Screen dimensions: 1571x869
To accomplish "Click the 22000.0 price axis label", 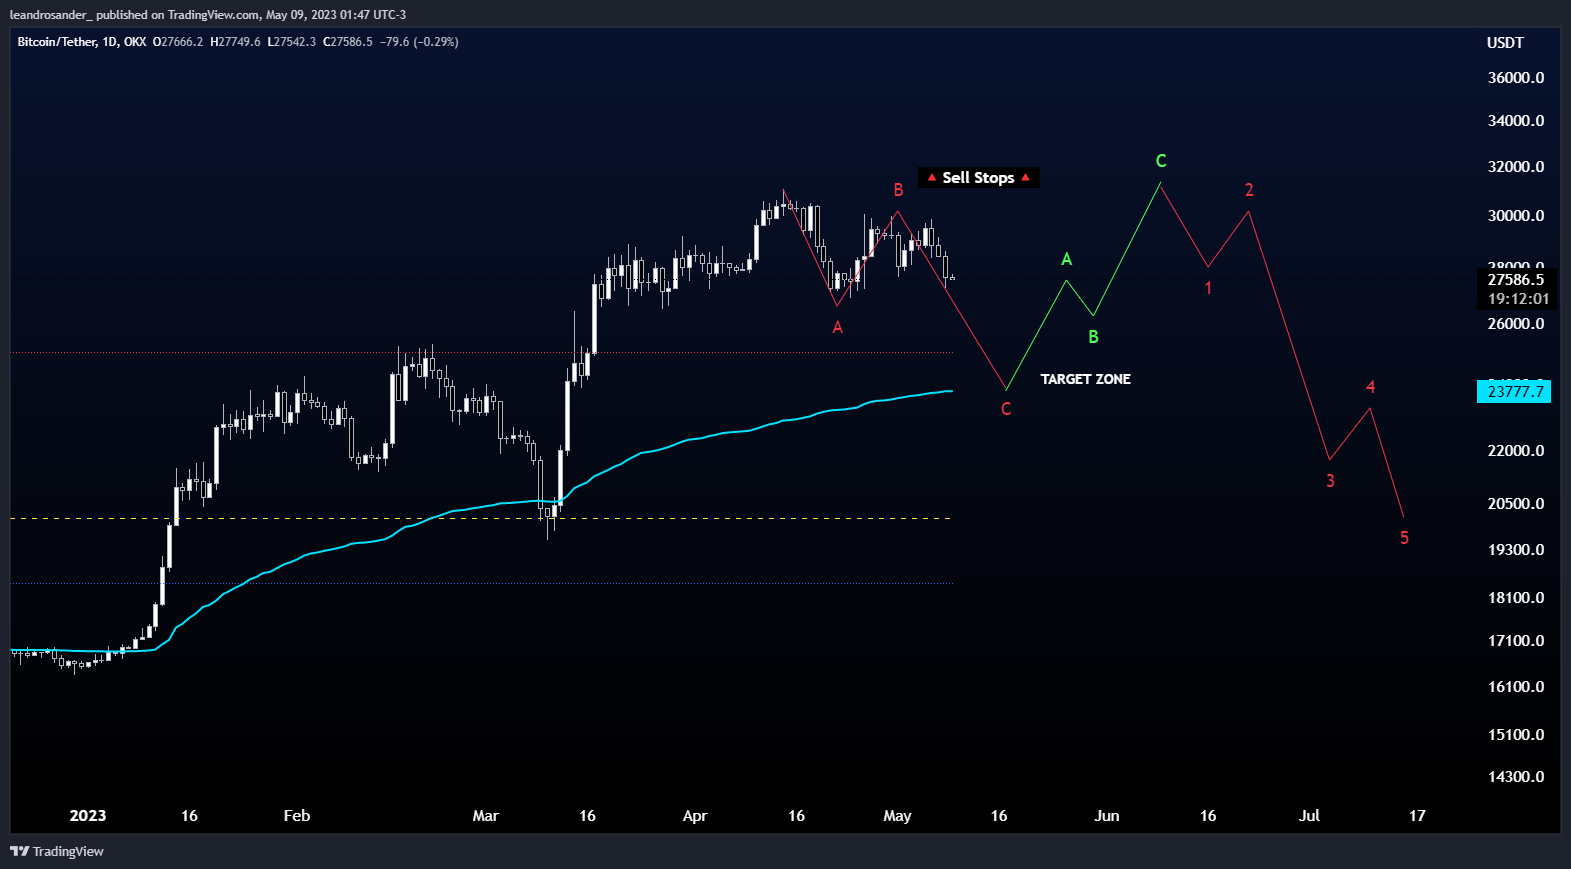I will (1516, 451).
